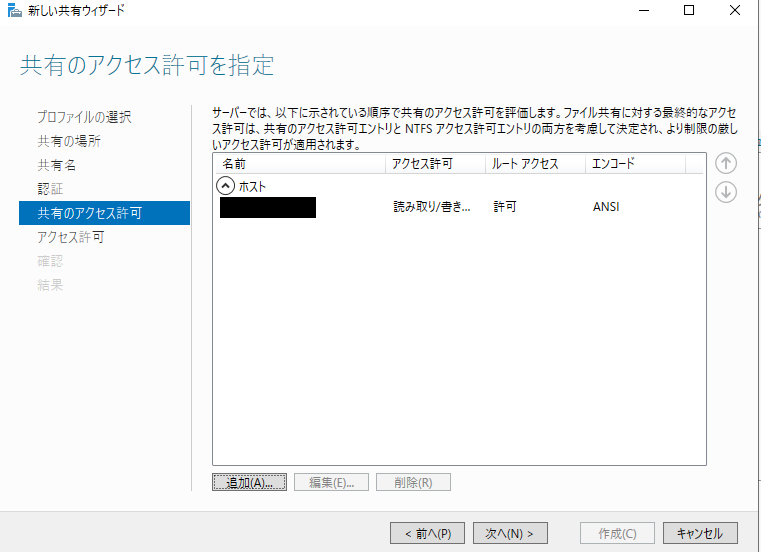This screenshot has width=761, height=552.
Task: Click 追加(A)... button
Action: [250, 483]
